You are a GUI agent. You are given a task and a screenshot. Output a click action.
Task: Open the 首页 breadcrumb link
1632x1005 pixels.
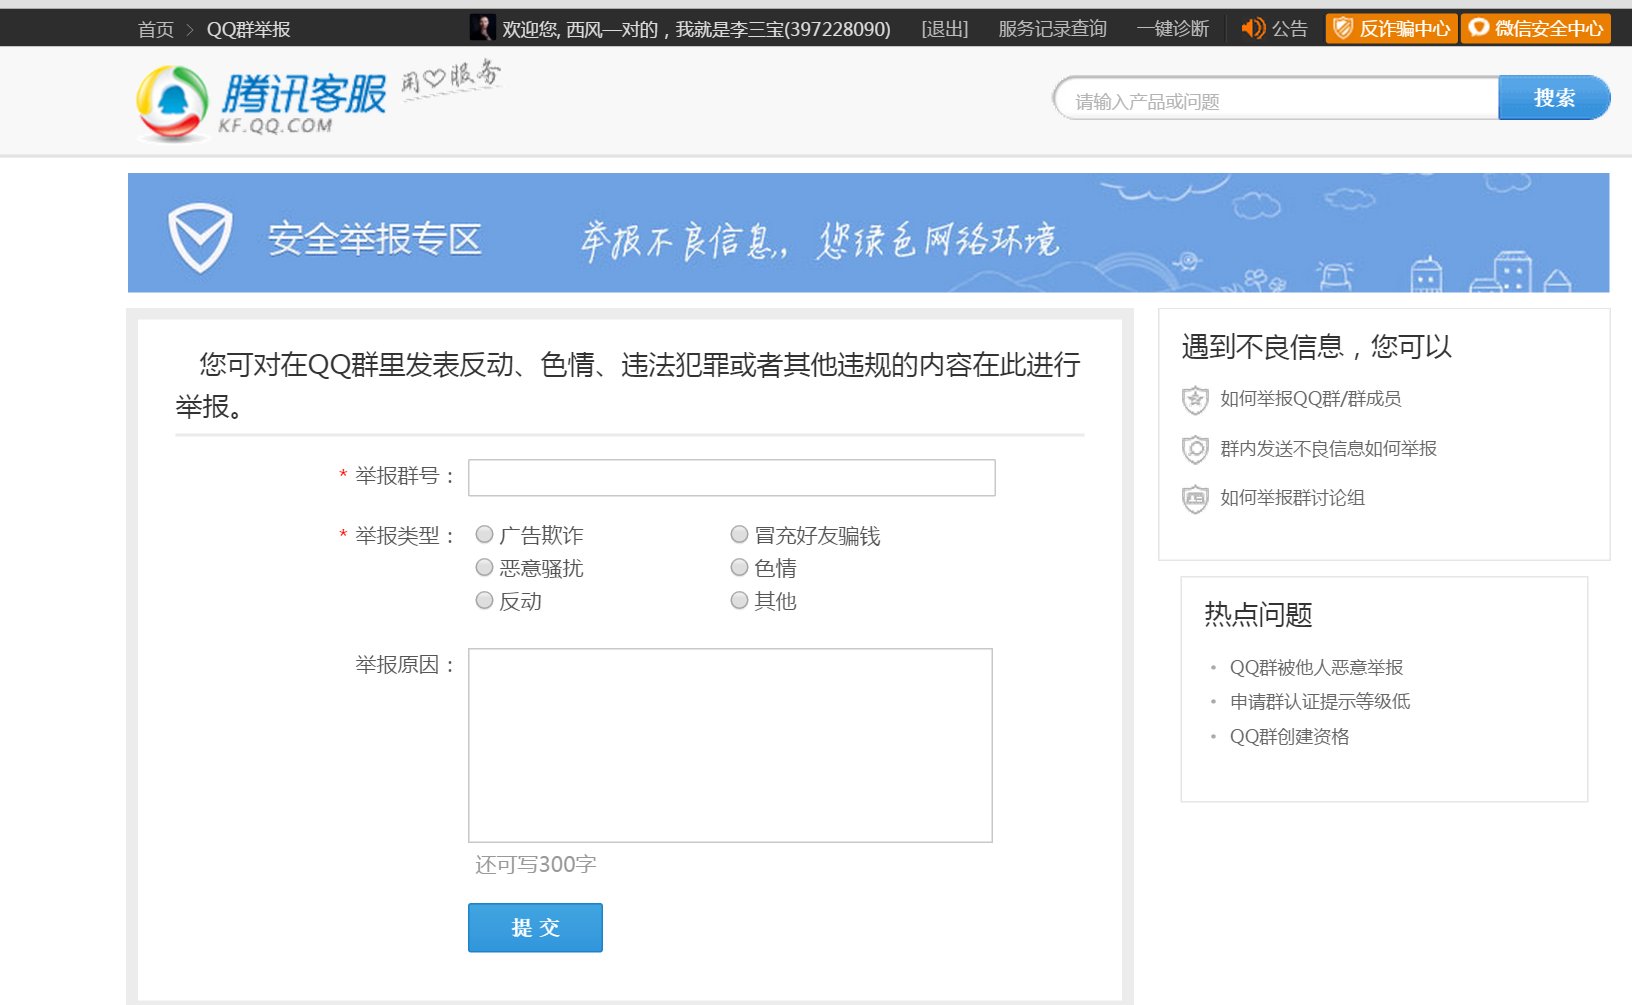(x=154, y=29)
